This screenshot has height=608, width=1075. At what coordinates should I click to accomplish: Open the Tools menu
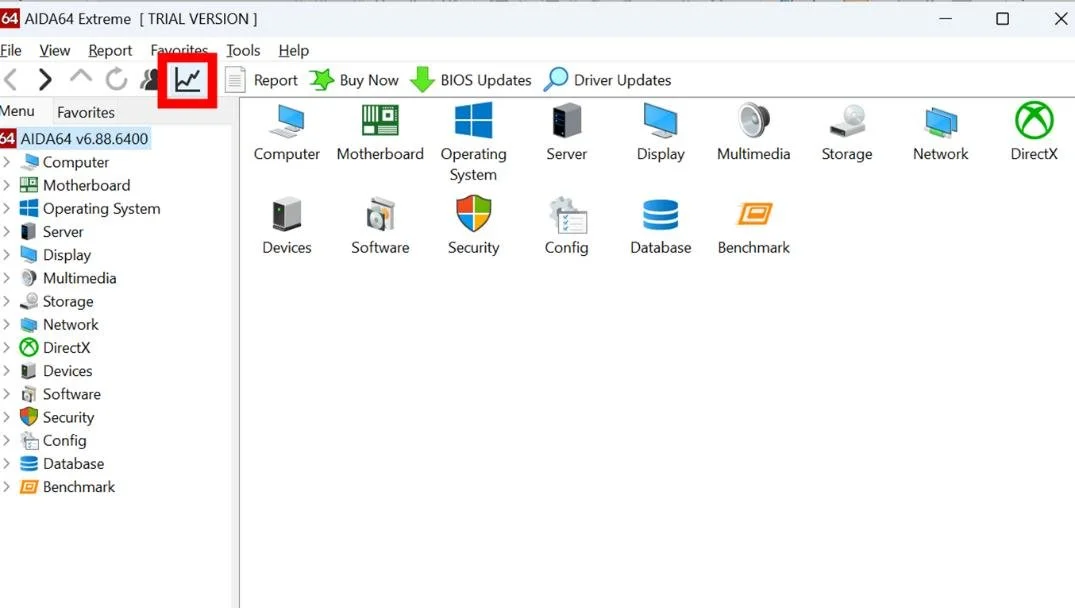pyautogui.click(x=243, y=50)
